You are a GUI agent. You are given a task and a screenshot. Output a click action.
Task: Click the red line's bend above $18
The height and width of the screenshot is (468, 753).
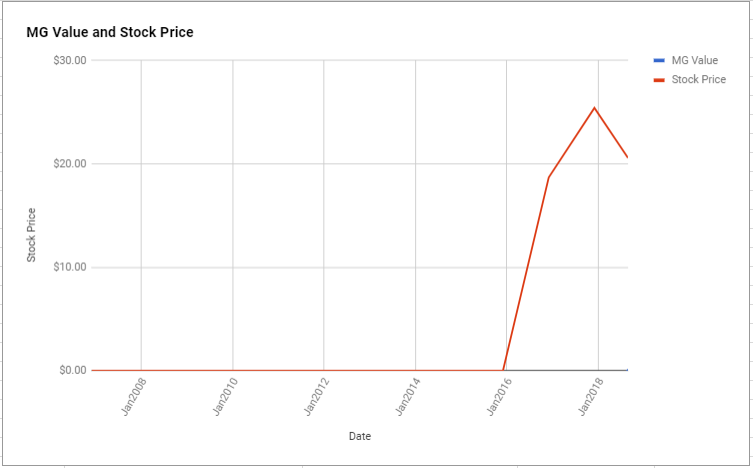[548, 178]
